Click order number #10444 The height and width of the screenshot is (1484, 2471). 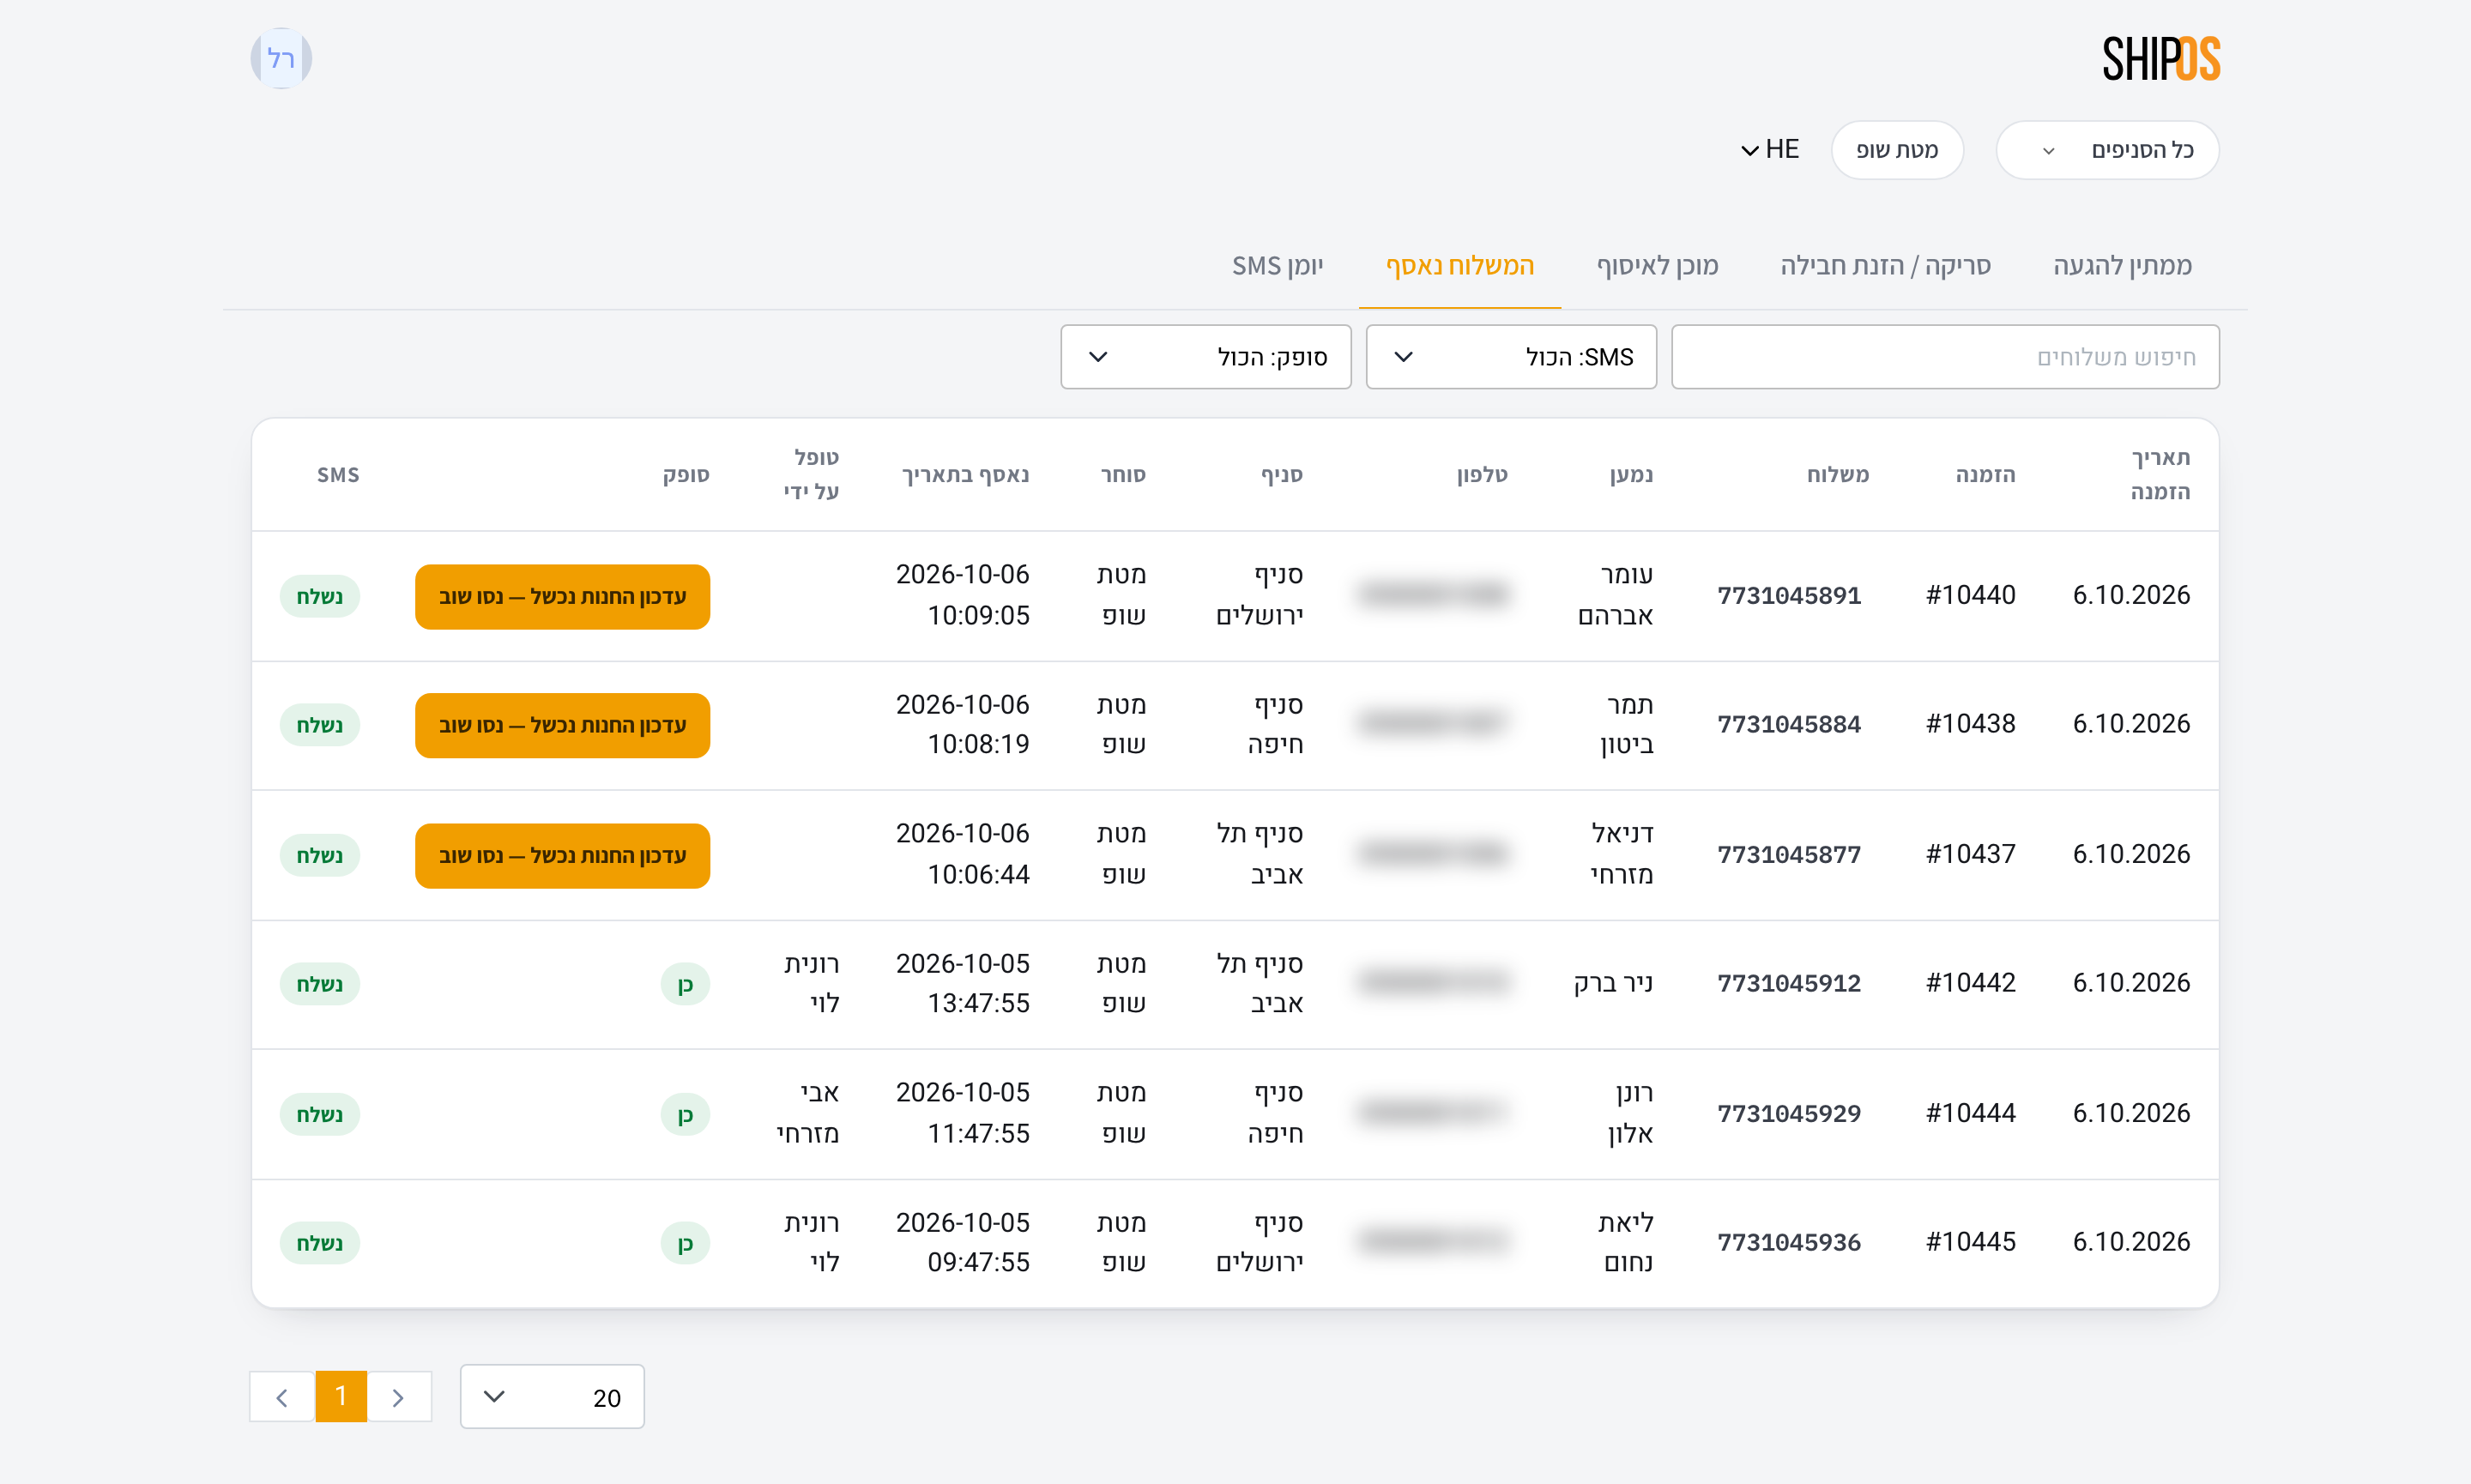tap(1970, 1113)
